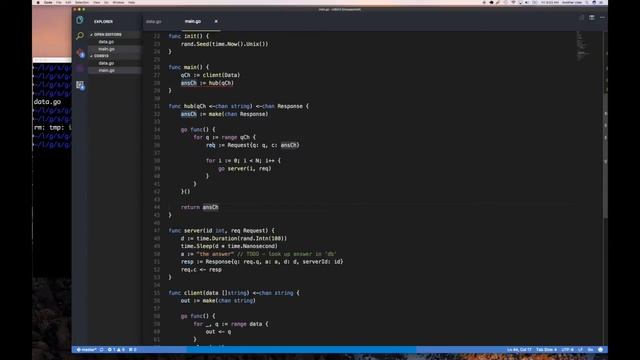Click 'qCh := client(Data)' code line
Screen dimensions: 640x360
[x=211, y=75]
